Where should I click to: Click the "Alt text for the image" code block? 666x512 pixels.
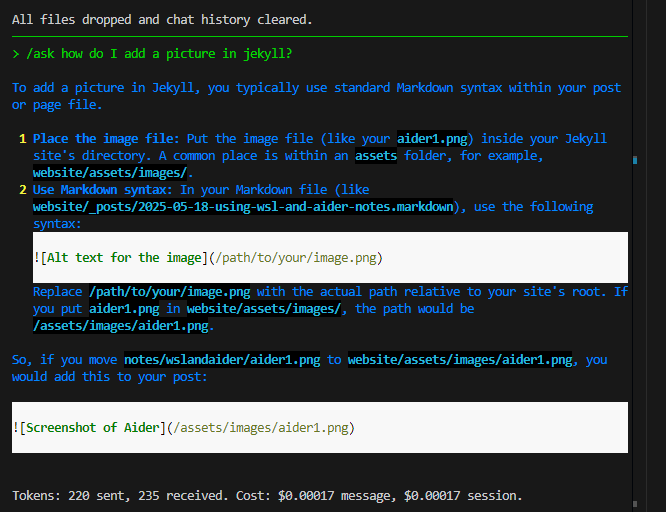click(x=208, y=258)
